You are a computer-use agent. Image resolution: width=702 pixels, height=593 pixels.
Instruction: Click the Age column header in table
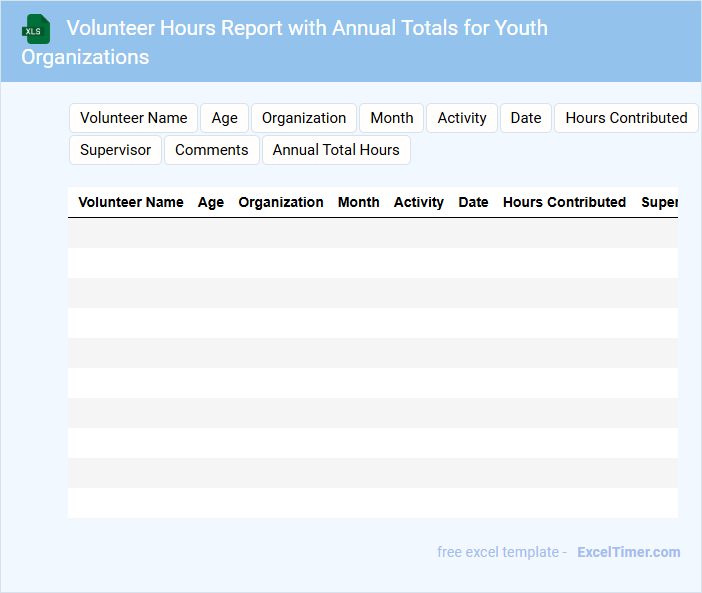[211, 202]
